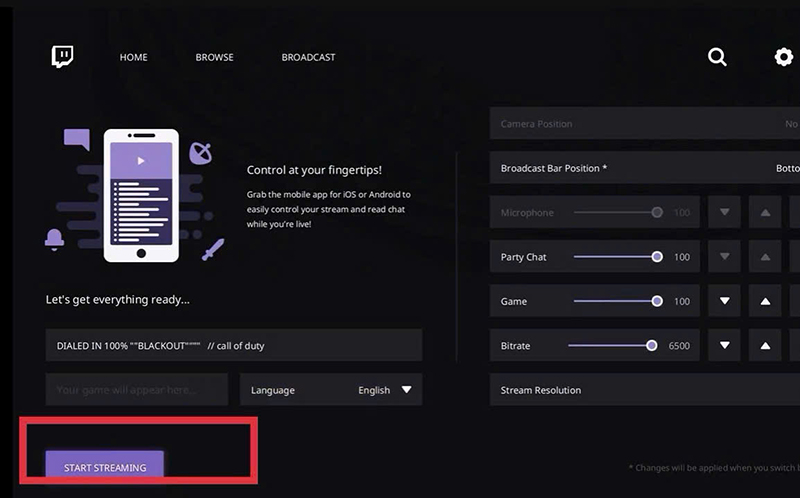Increase Party Chat volume with up arrow

pyautogui.click(x=765, y=257)
